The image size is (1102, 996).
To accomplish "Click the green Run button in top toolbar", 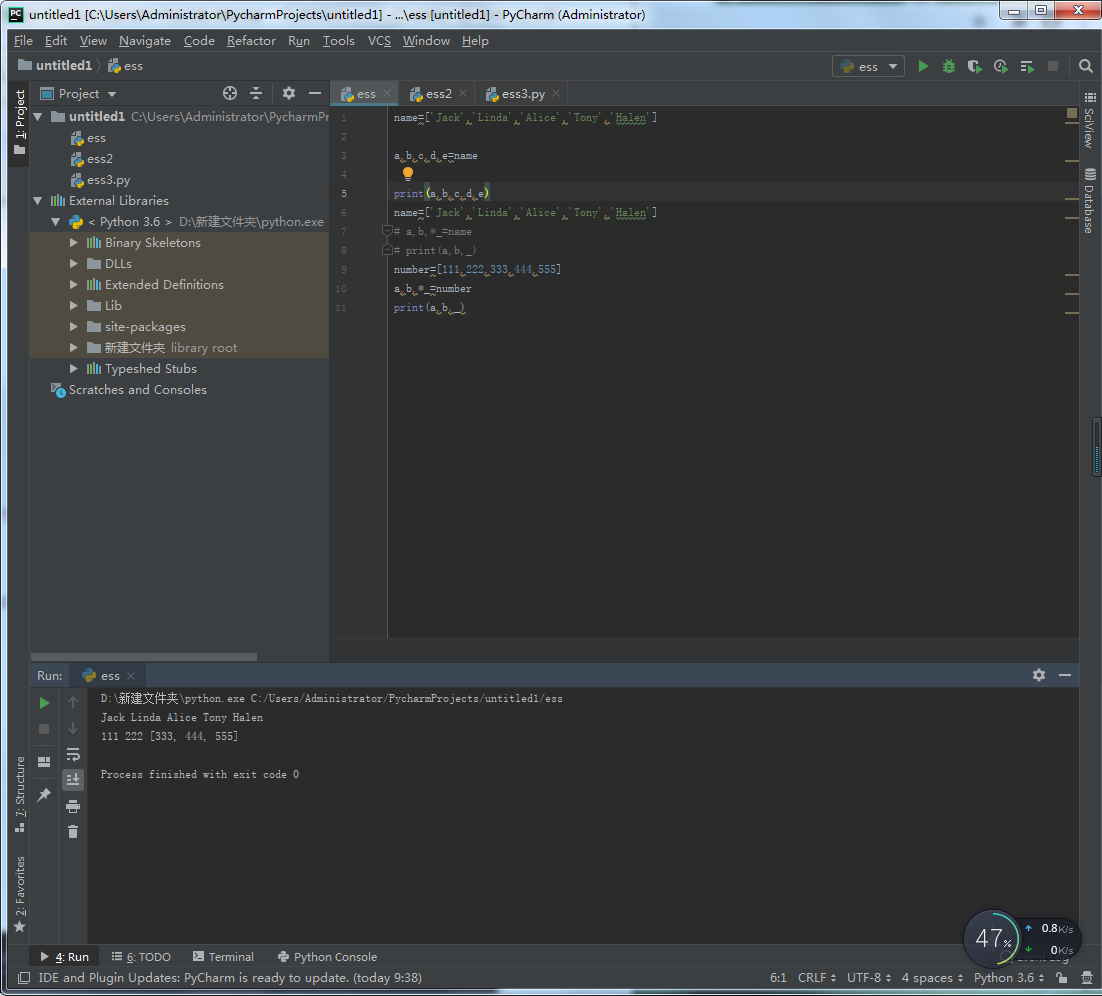I will (923, 66).
